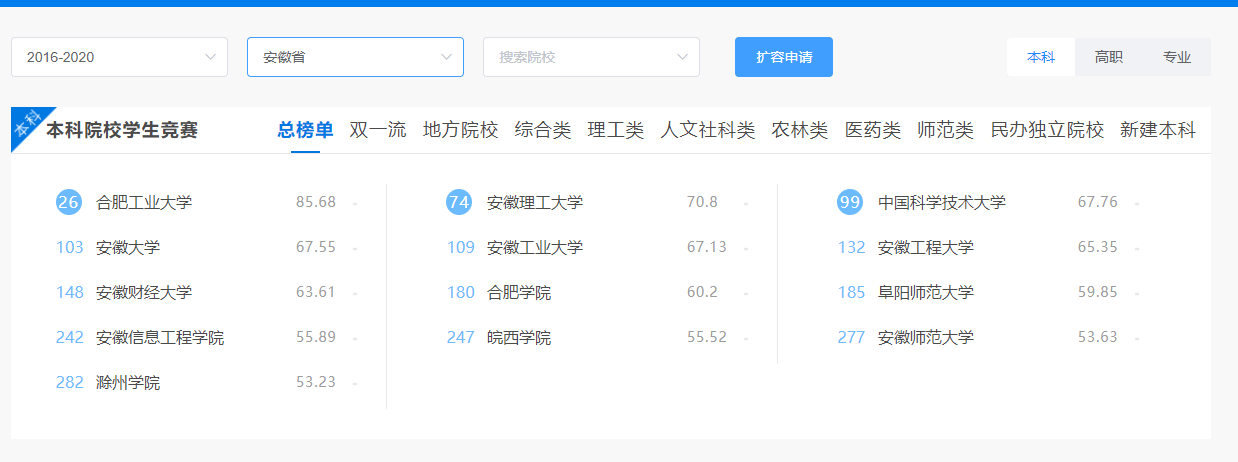1238x462 pixels.
Task: Open the 滁州学院 entry ranked 282
Action: click(128, 382)
